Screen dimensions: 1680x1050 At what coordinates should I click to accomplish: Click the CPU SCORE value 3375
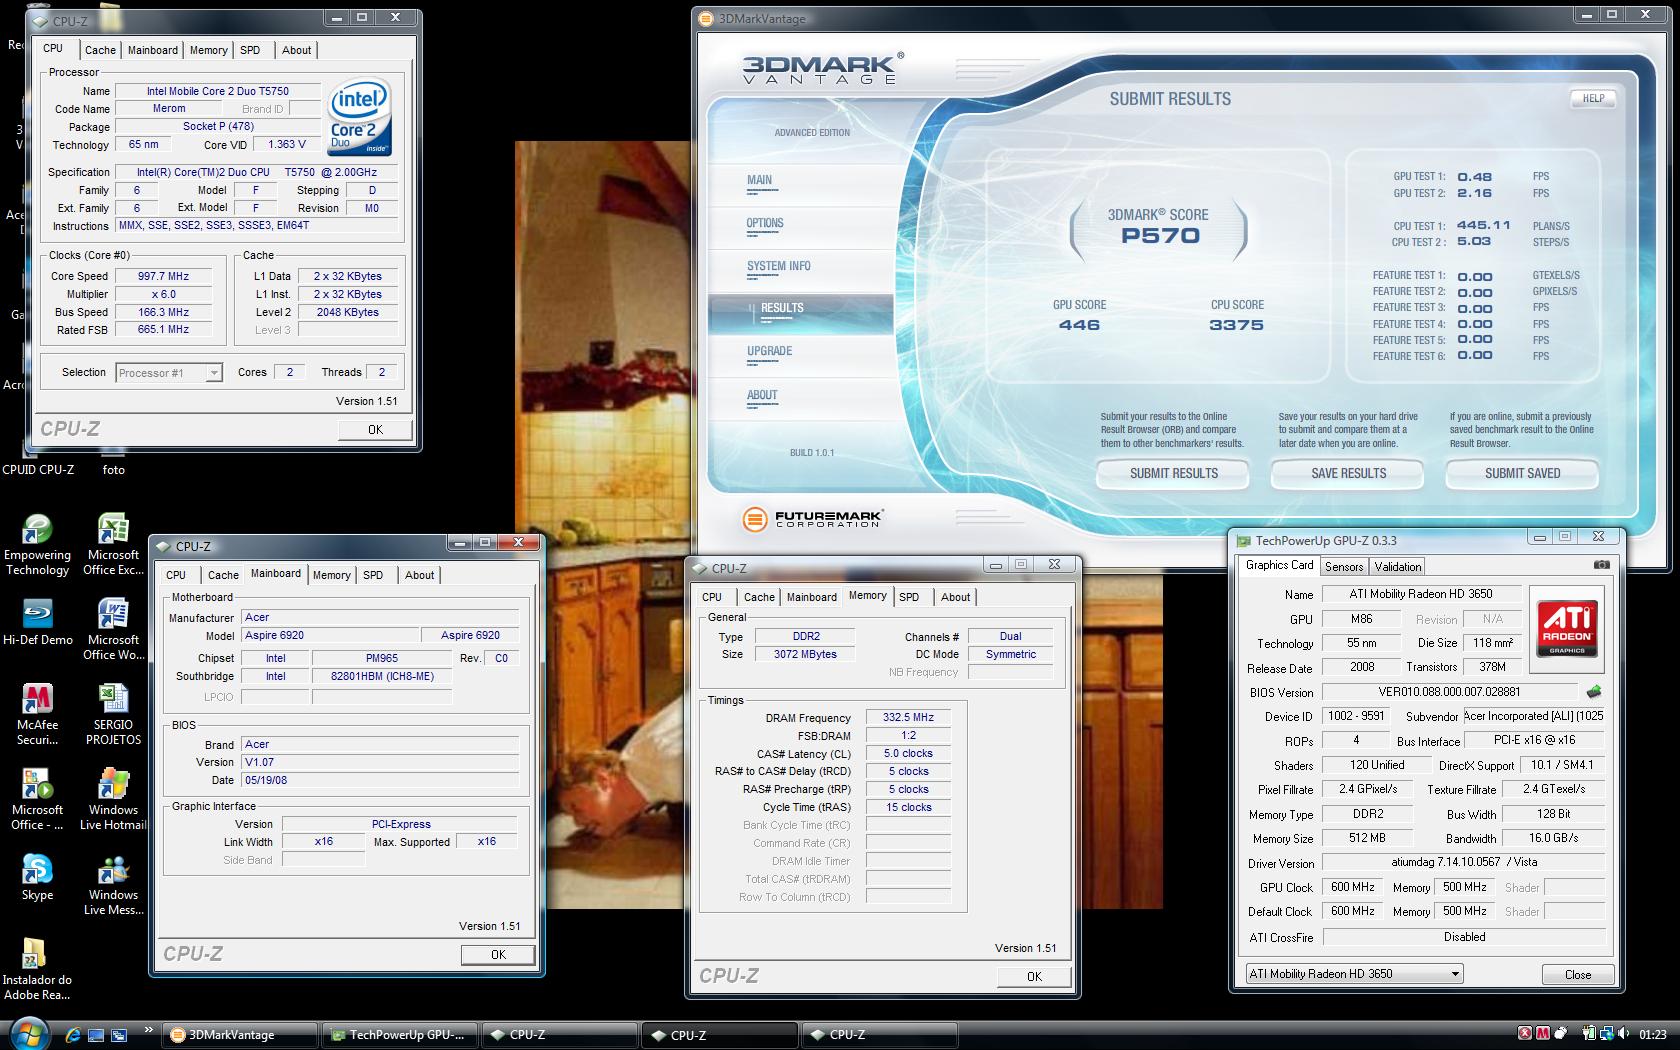(1236, 325)
